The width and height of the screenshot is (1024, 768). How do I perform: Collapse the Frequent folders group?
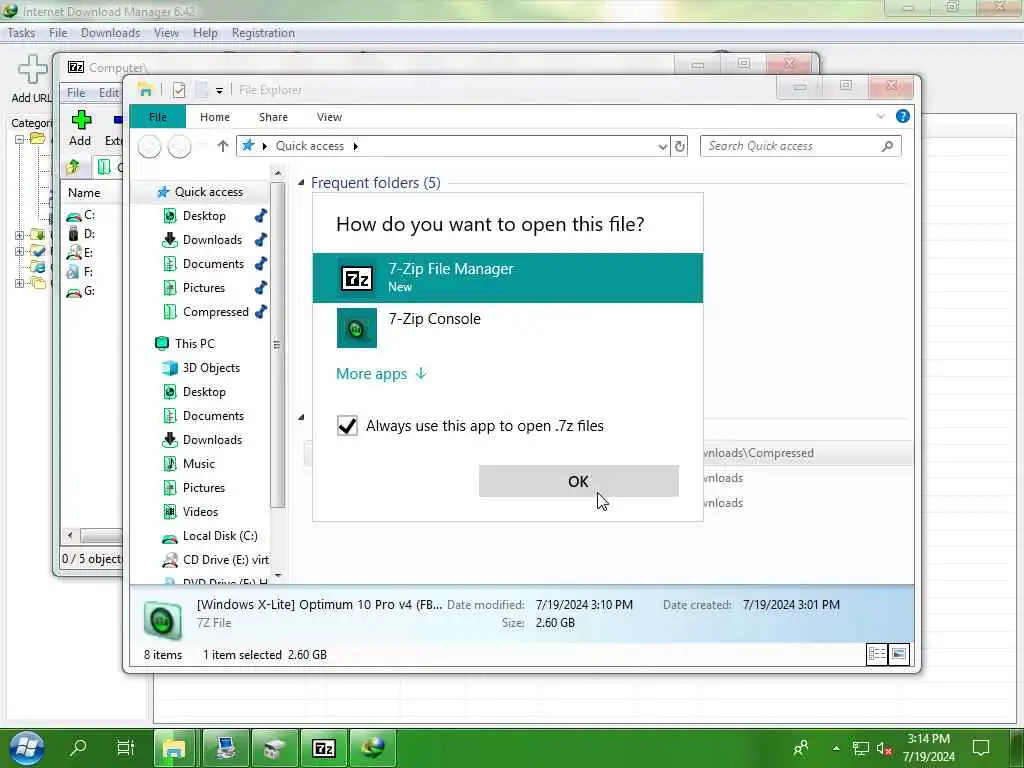[x=301, y=183]
